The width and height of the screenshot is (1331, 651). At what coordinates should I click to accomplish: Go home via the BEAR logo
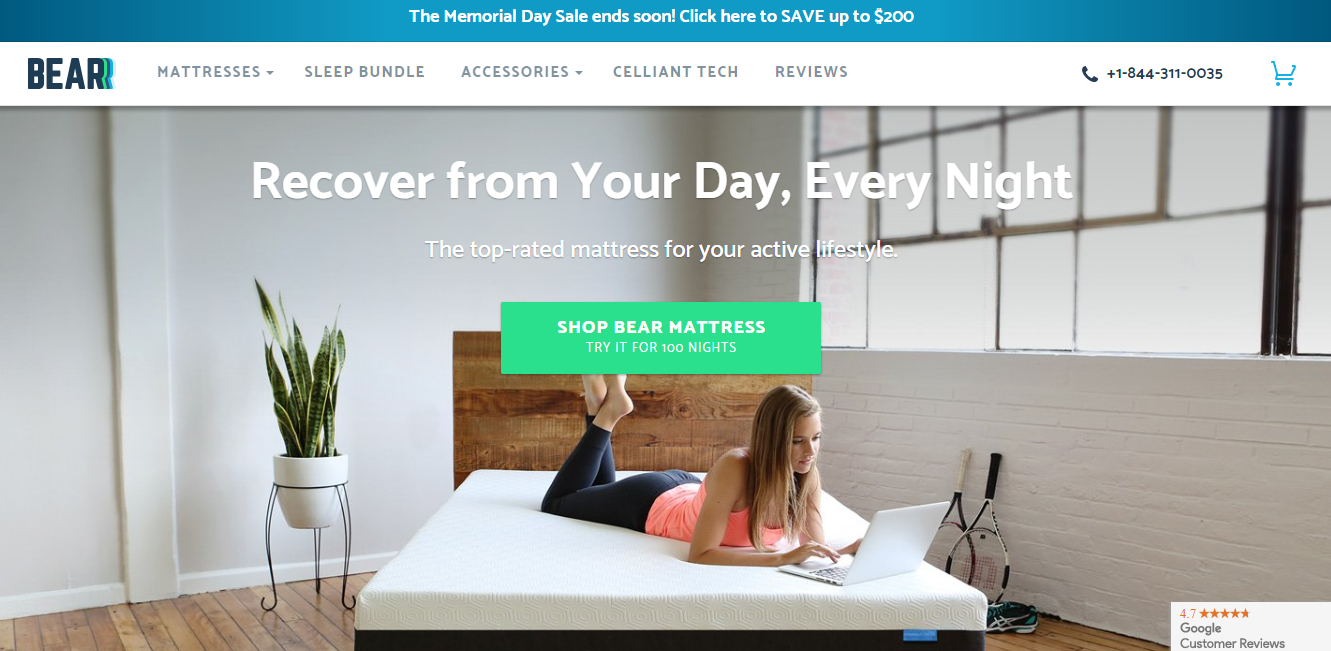click(x=71, y=74)
